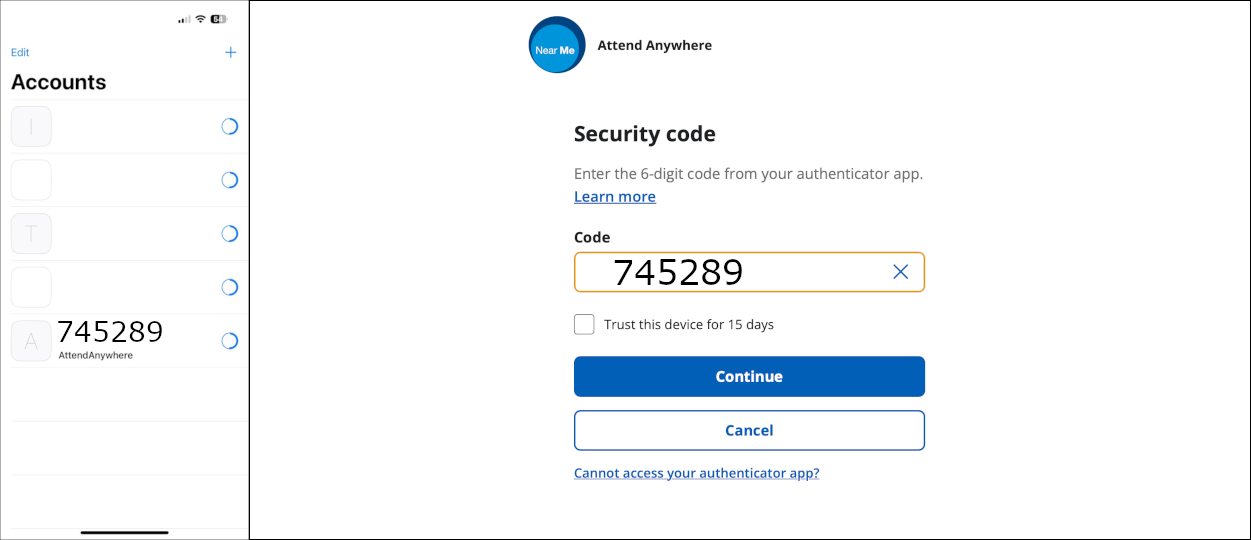Enable Trust this device for 15 days
This screenshot has width=1251, height=540.
pos(584,324)
